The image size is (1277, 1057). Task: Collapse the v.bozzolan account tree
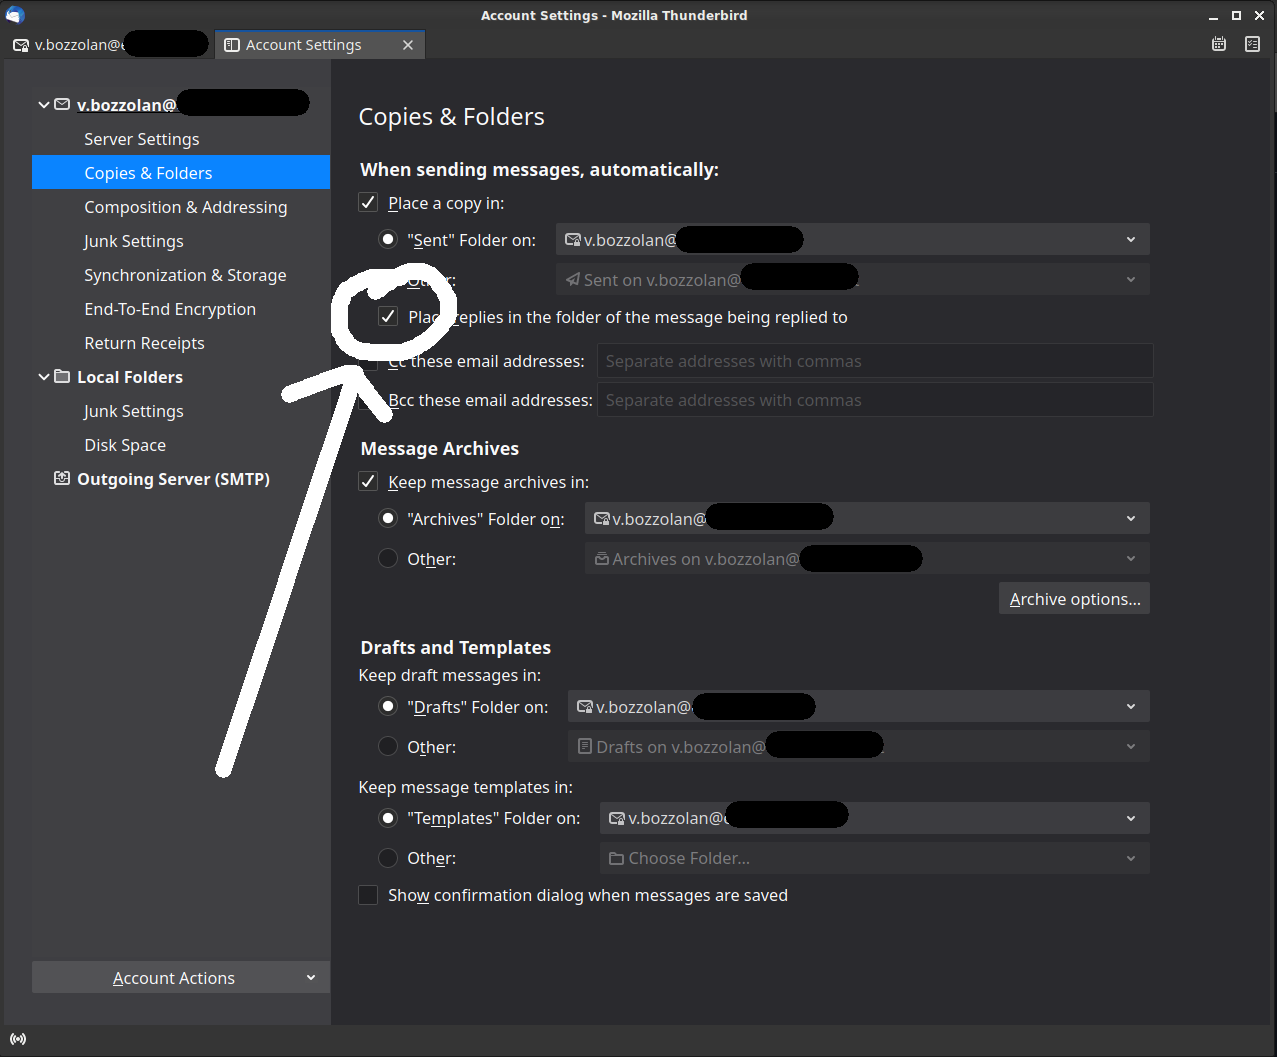pyautogui.click(x=43, y=104)
